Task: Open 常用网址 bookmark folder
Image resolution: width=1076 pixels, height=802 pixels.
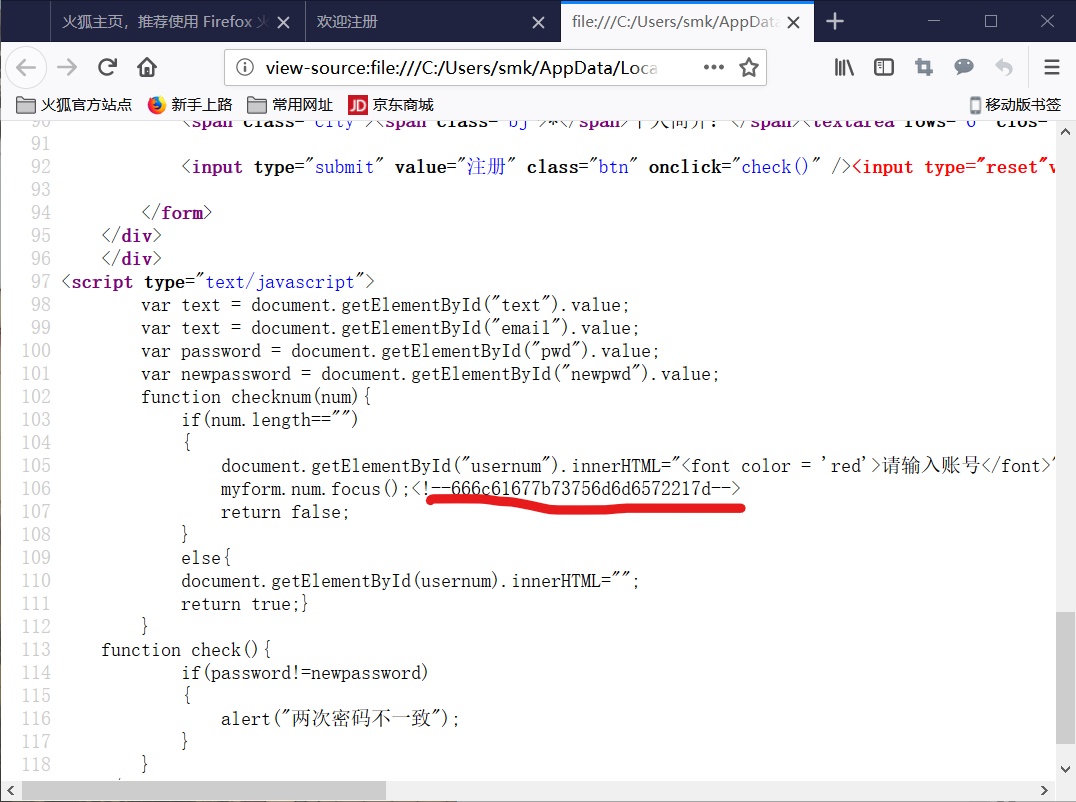Action: 290,105
